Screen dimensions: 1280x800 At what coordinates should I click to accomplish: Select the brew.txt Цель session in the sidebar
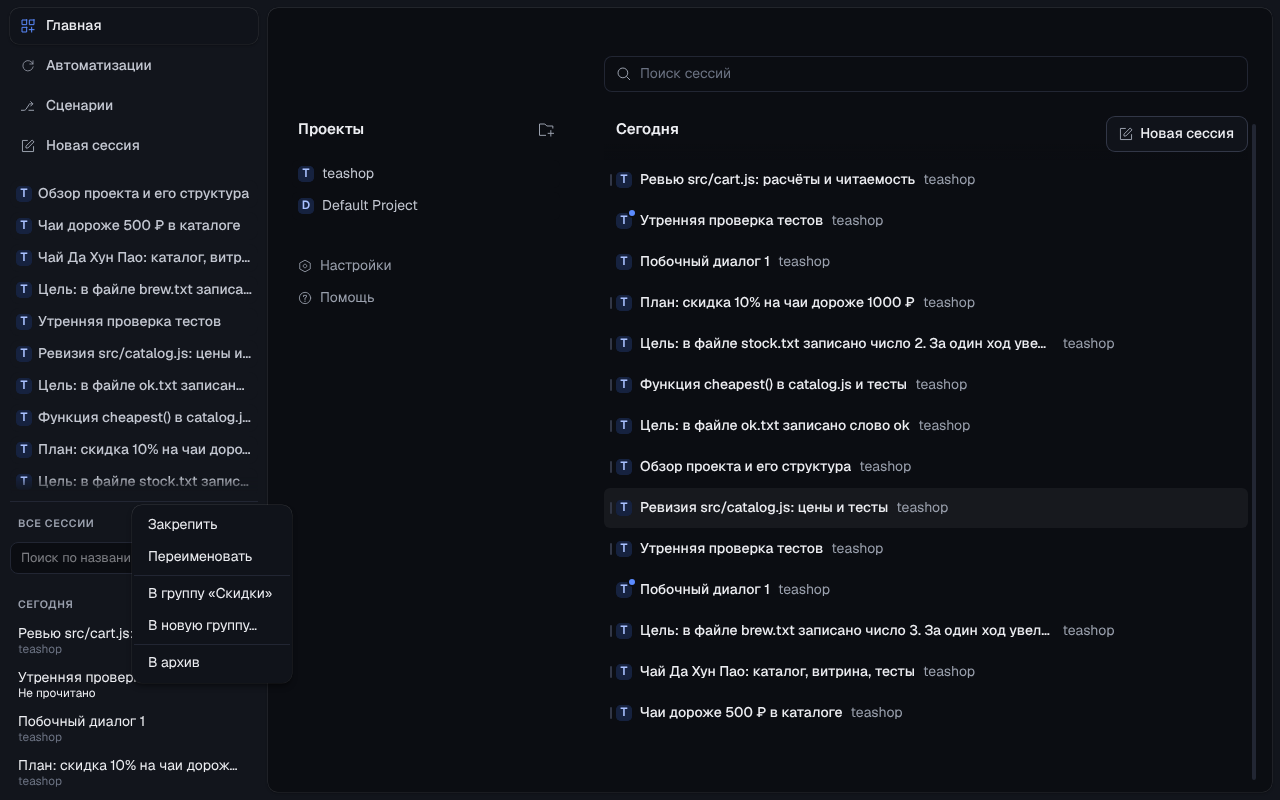(x=134, y=290)
